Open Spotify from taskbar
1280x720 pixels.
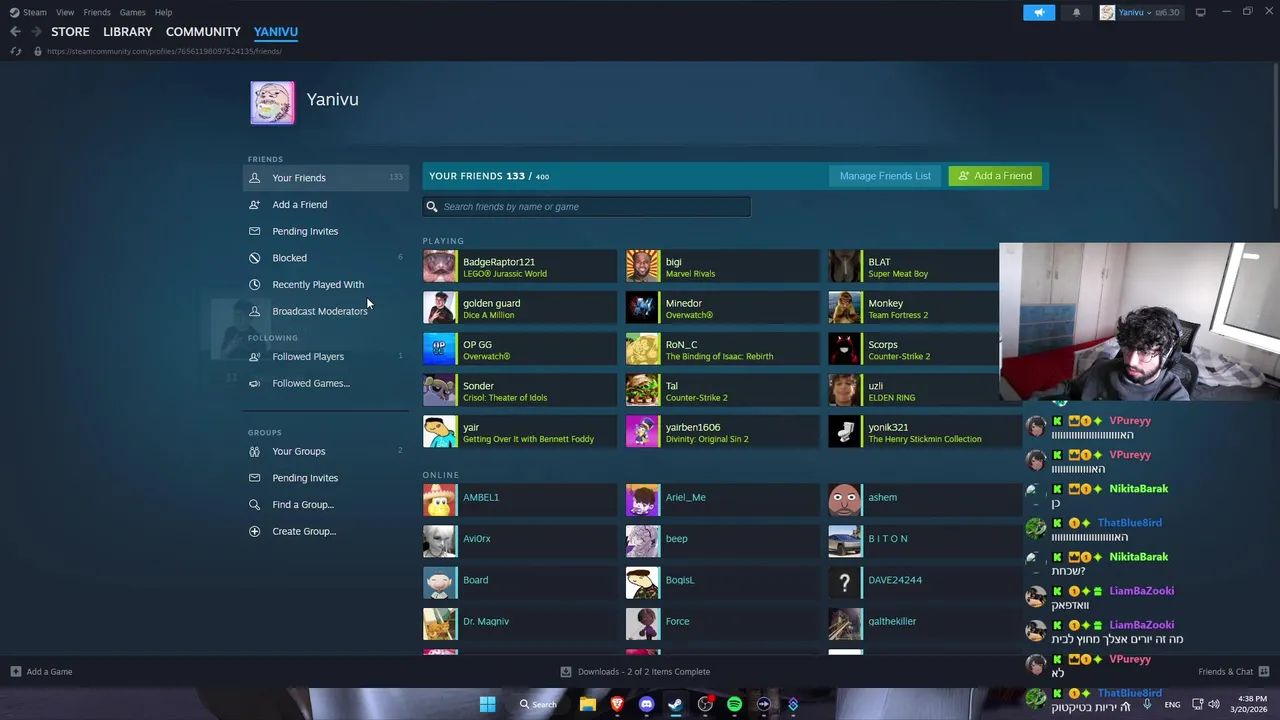(734, 704)
